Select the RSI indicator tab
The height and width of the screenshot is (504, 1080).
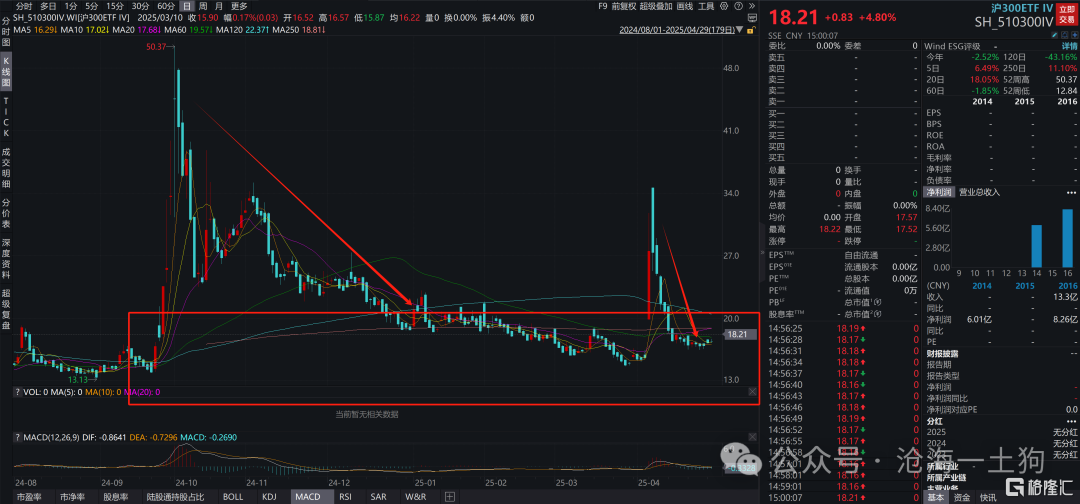pyautogui.click(x=346, y=496)
